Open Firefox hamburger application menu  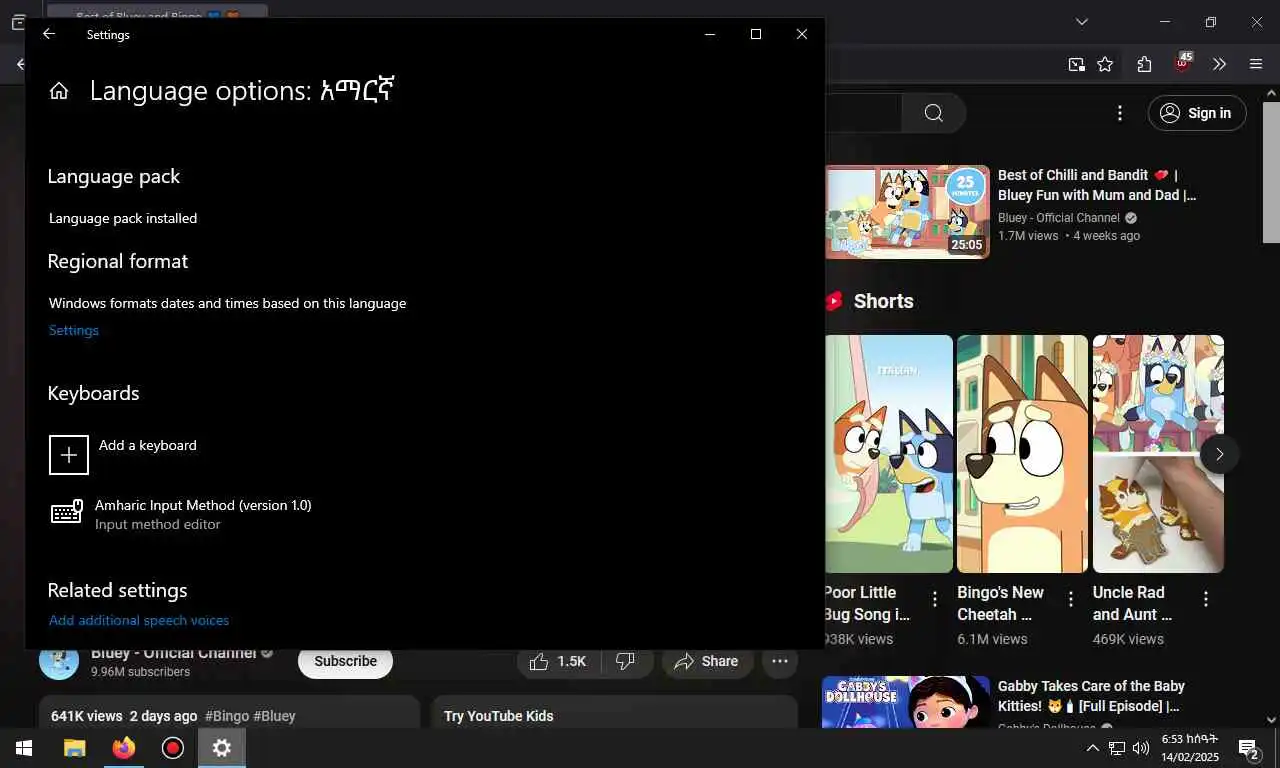[1256, 64]
